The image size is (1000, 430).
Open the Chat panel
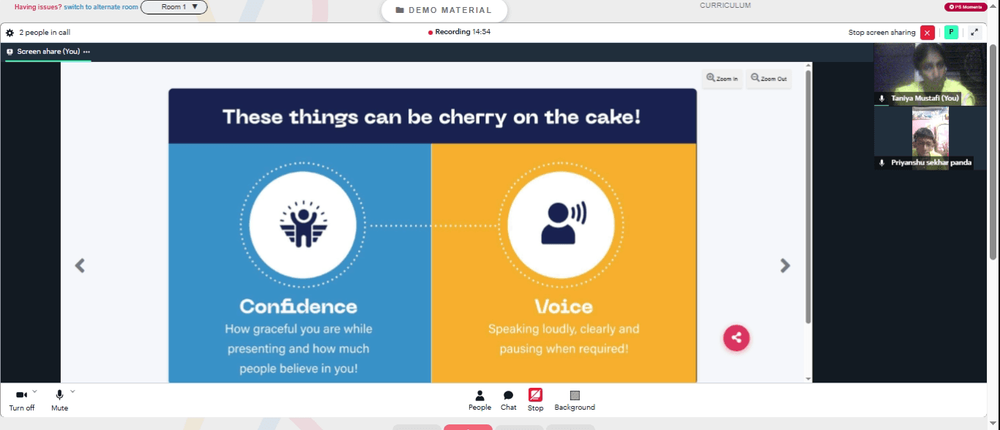(508, 401)
